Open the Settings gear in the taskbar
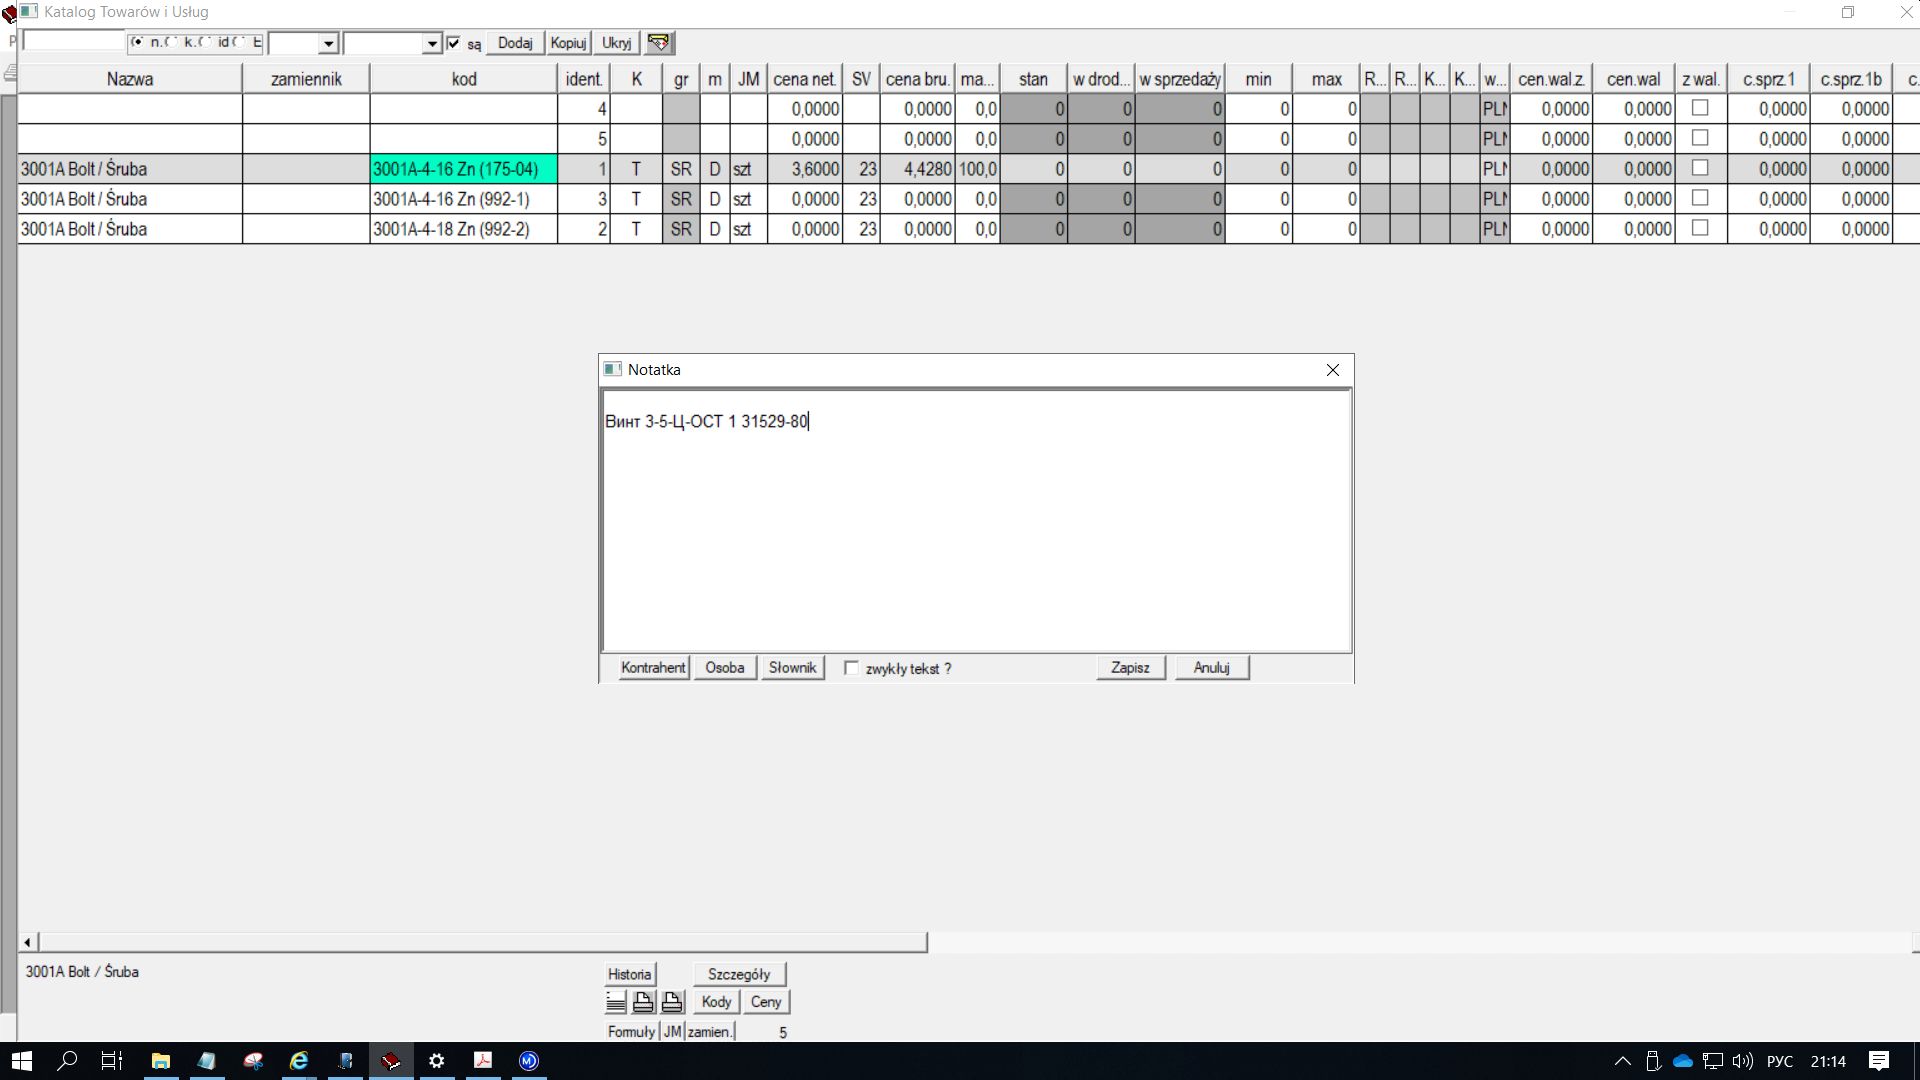The height and width of the screenshot is (1080, 1920). click(437, 1061)
